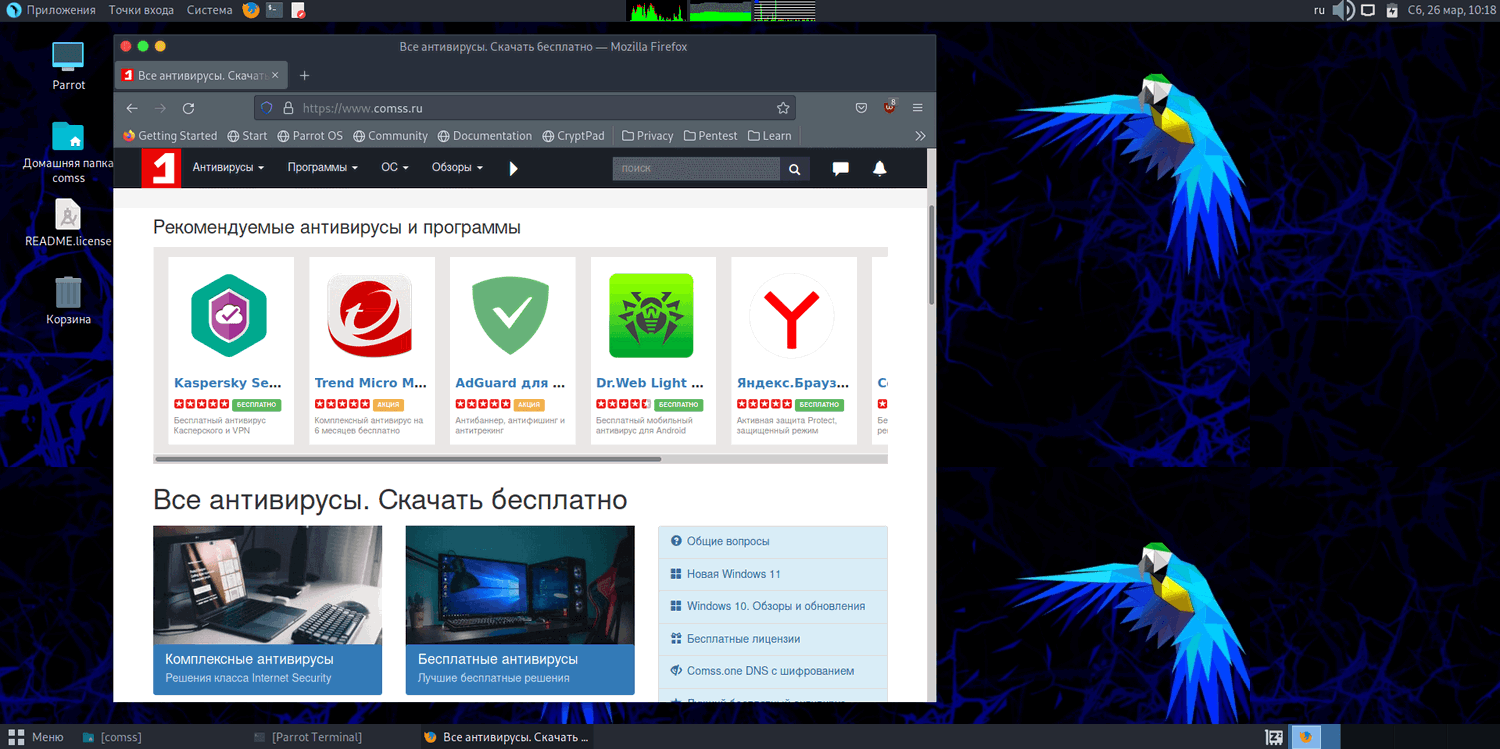Open the README.license desktop file
The width and height of the screenshot is (1500, 749).
[x=69, y=222]
